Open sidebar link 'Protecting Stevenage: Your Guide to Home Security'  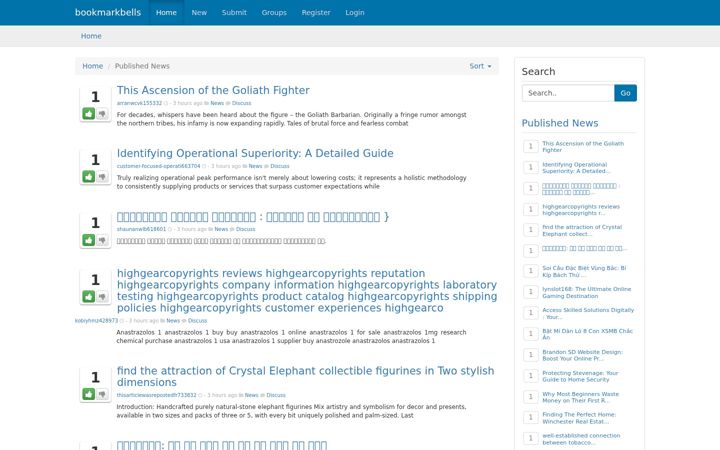coord(580,376)
